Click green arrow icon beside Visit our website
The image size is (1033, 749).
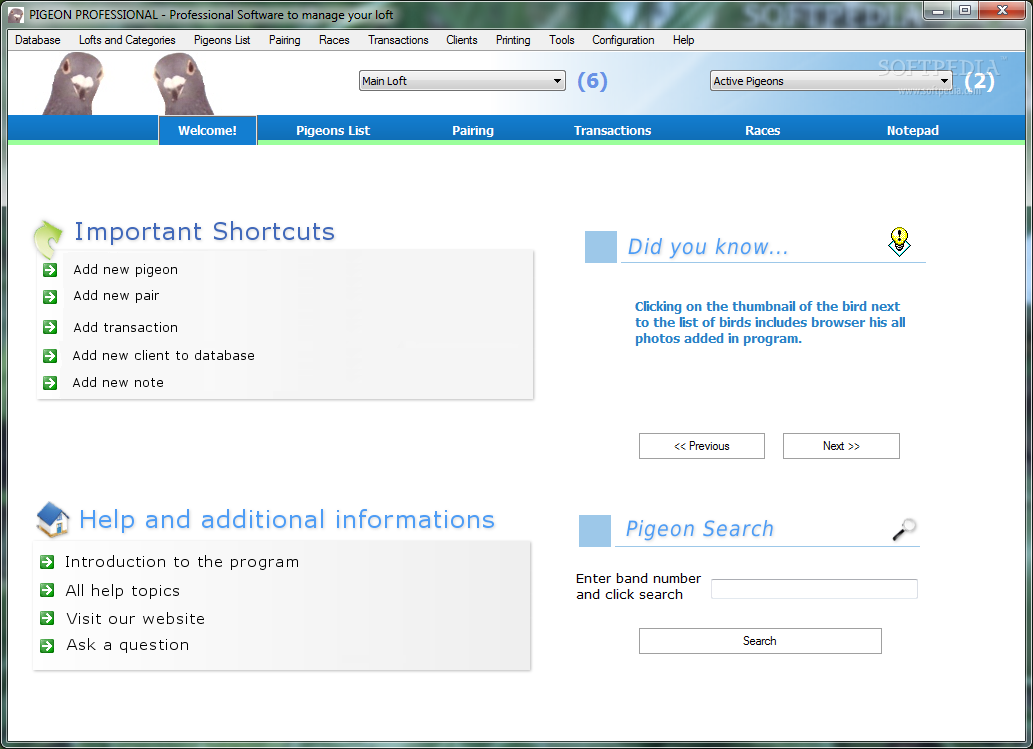coord(47,618)
